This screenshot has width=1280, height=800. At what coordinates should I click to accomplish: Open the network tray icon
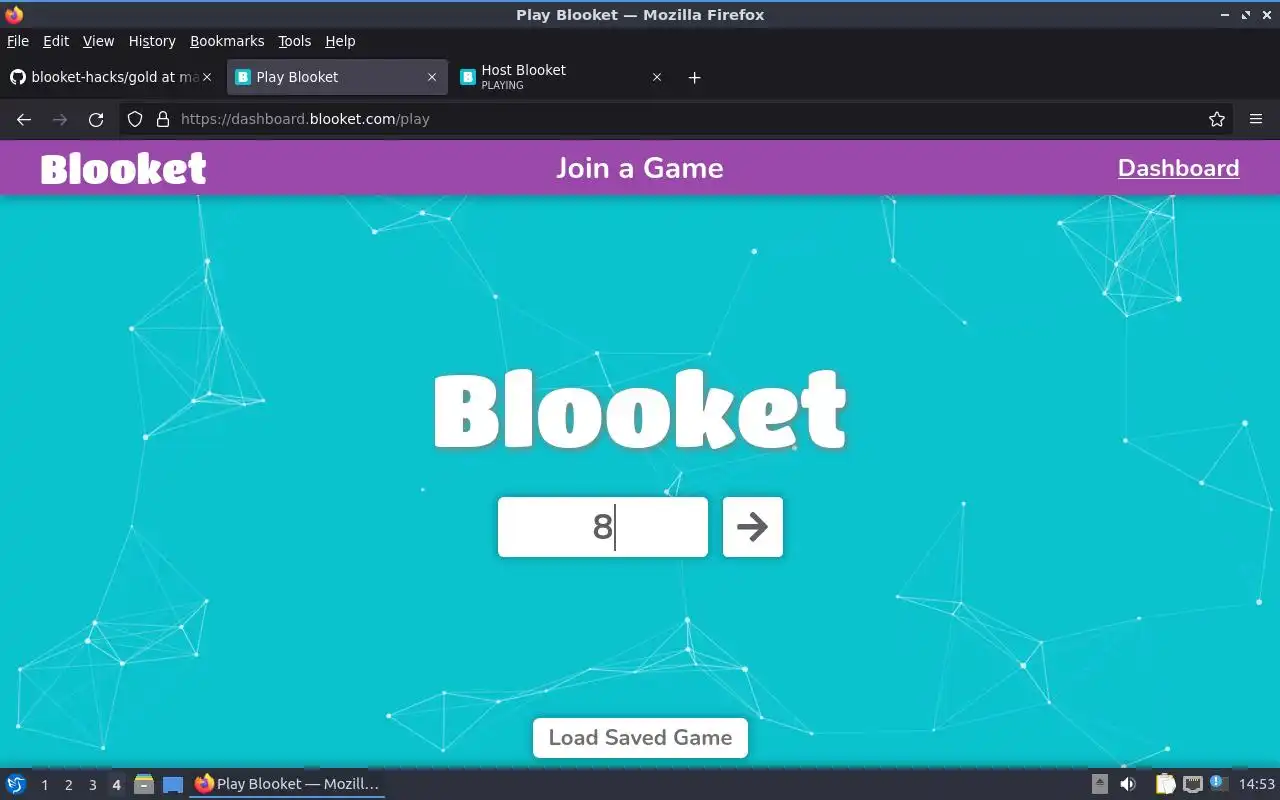[1193, 784]
